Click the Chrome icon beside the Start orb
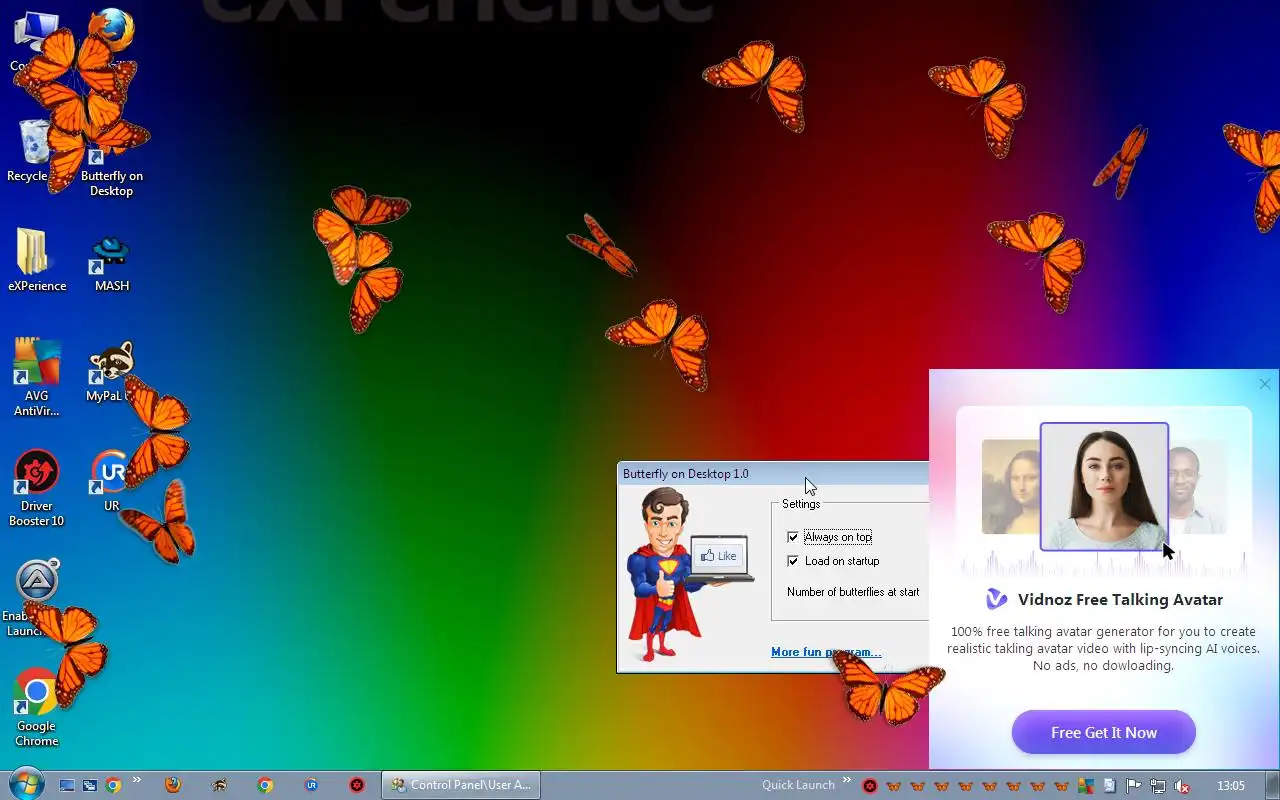The width and height of the screenshot is (1280, 800). (x=113, y=785)
